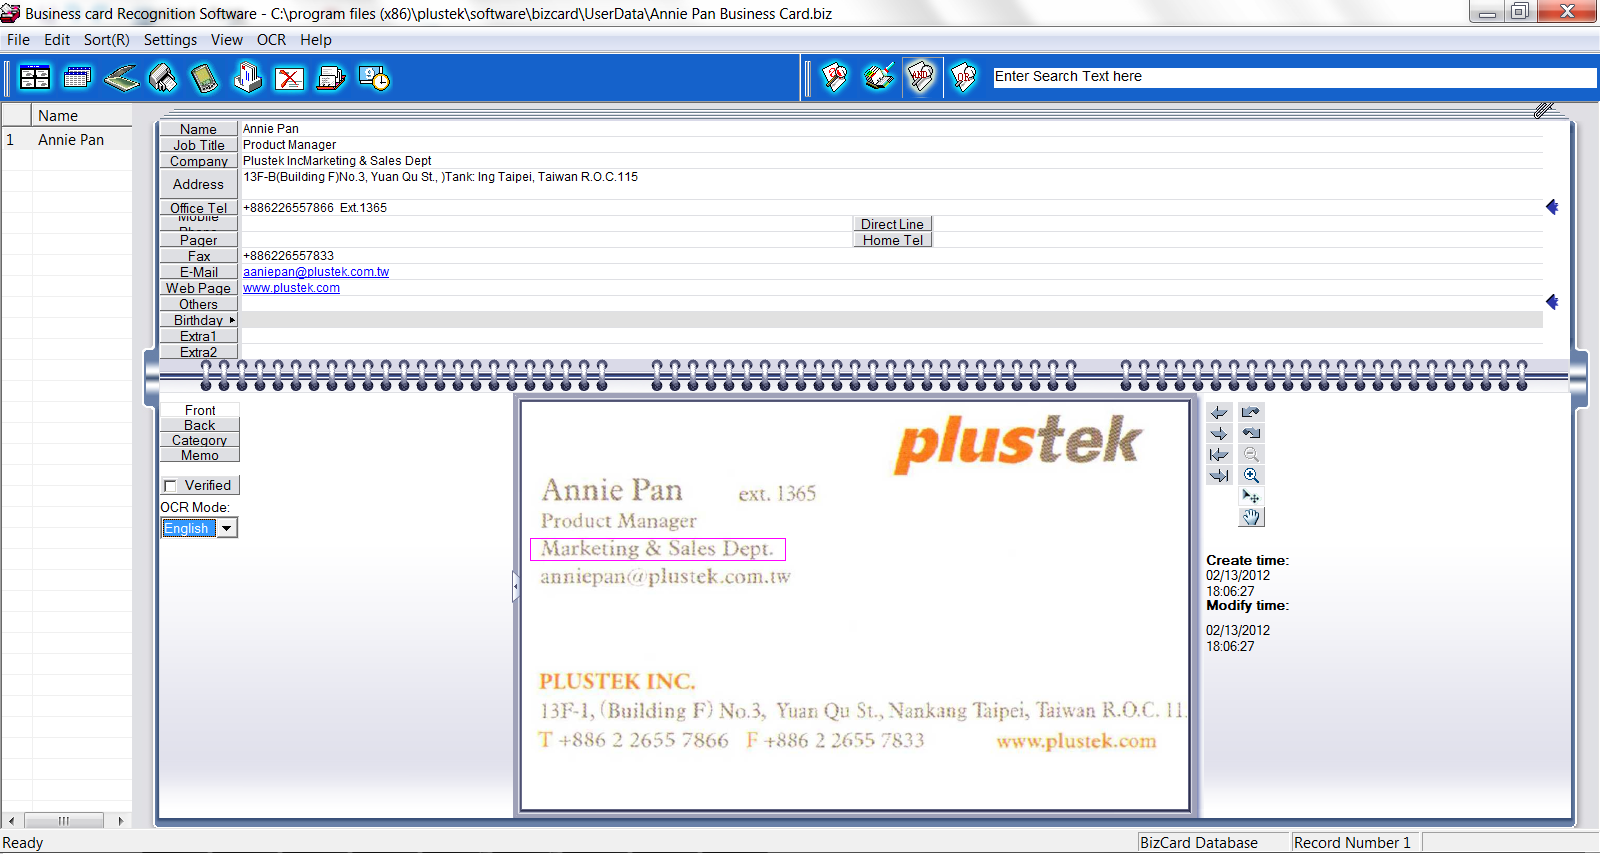Click the Address field label
The width and height of the screenshot is (1600, 854).
click(199, 184)
